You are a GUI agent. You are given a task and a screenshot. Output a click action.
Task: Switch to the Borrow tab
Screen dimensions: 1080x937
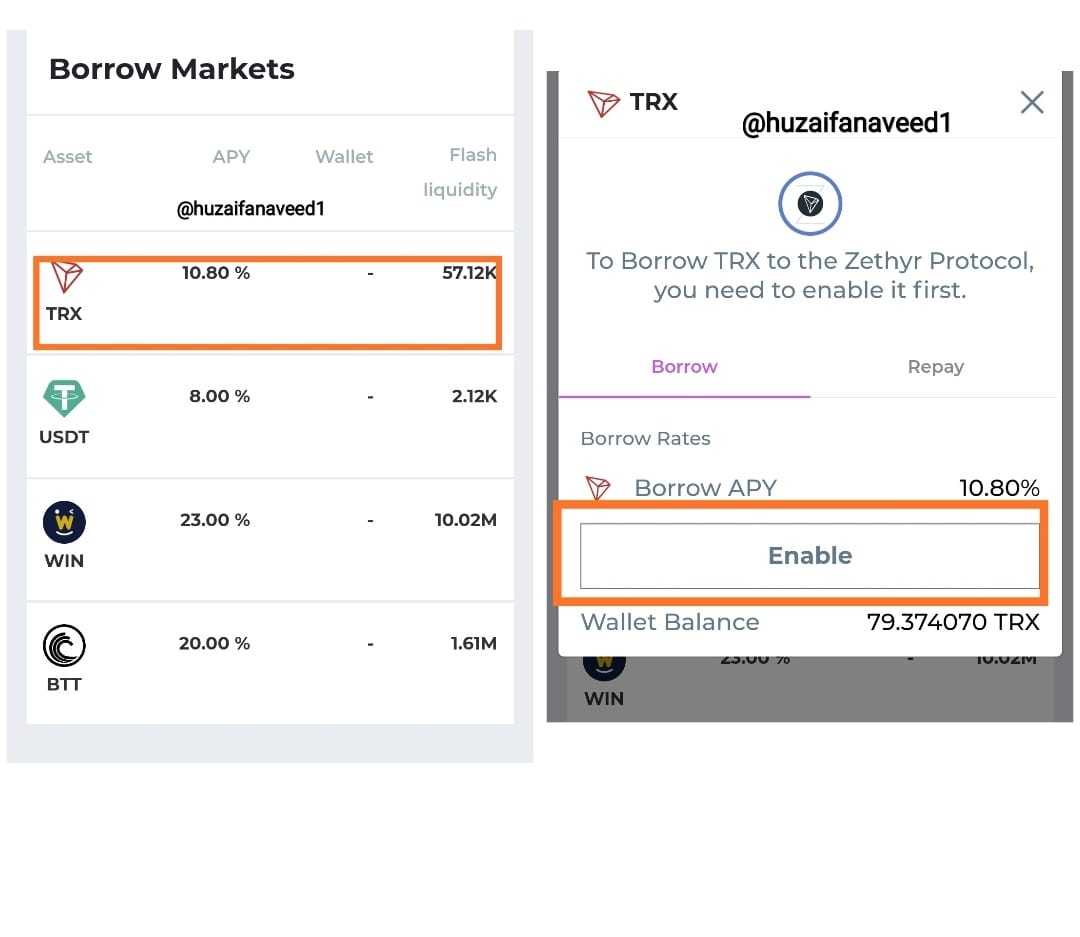[x=685, y=367]
